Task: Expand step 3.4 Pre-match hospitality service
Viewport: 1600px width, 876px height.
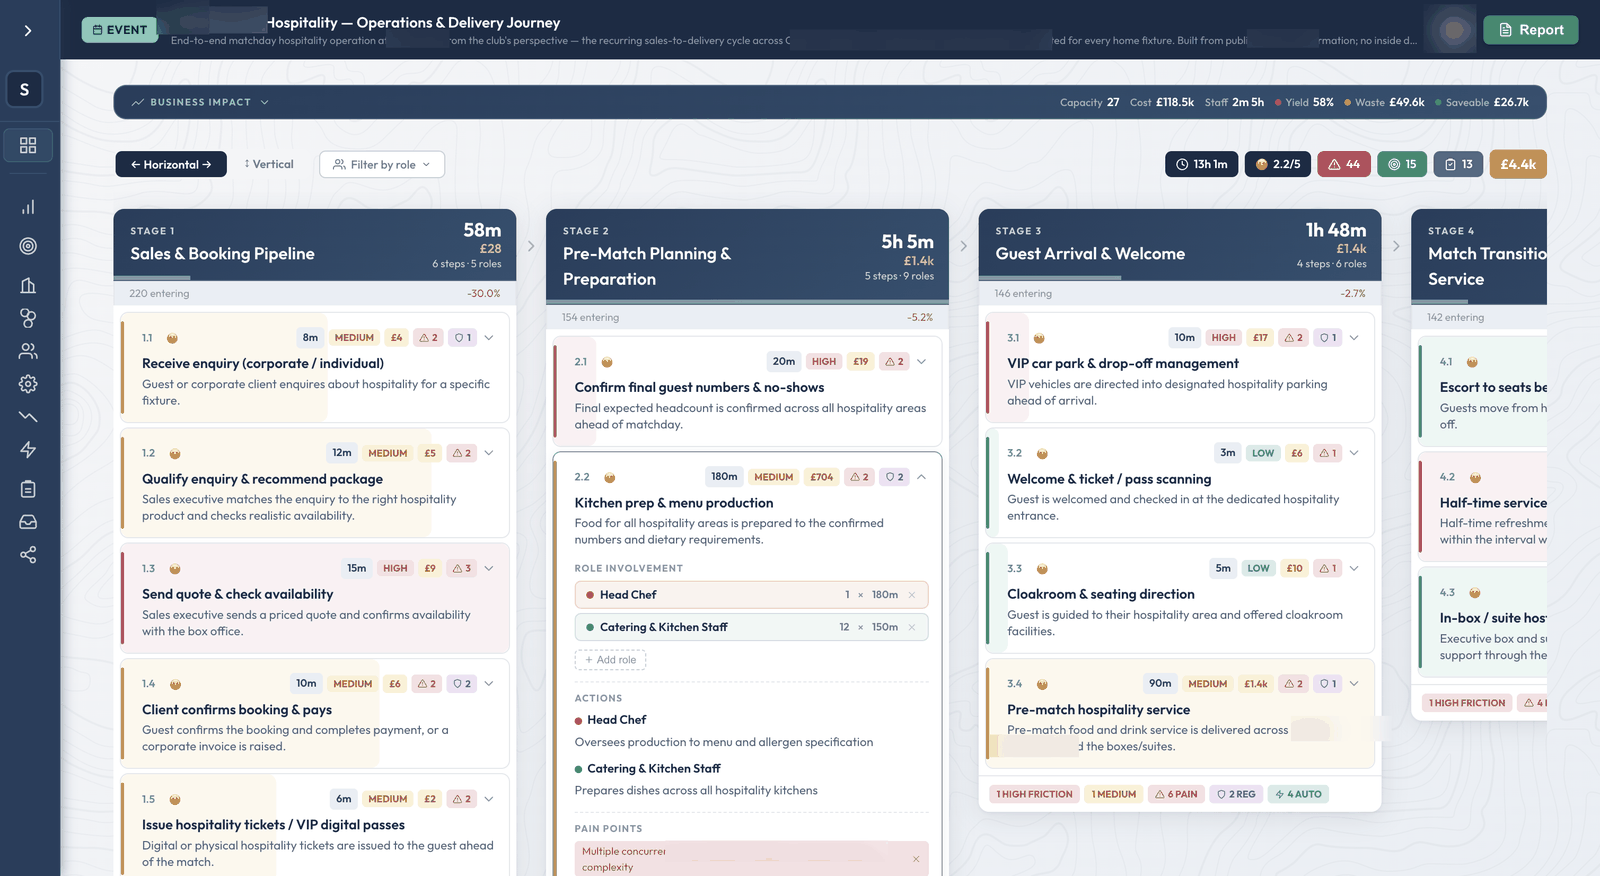Action: pyautogui.click(x=1354, y=684)
